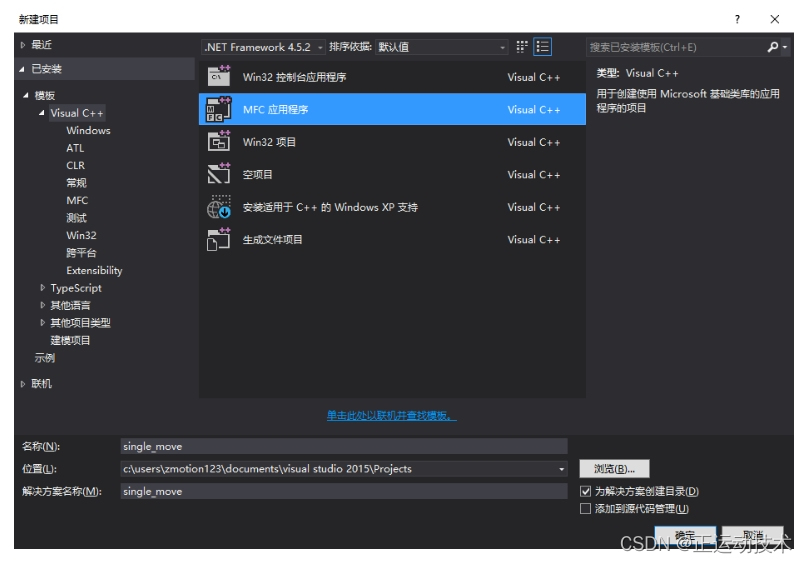Collapse the 已安装 section

tap(22, 69)
